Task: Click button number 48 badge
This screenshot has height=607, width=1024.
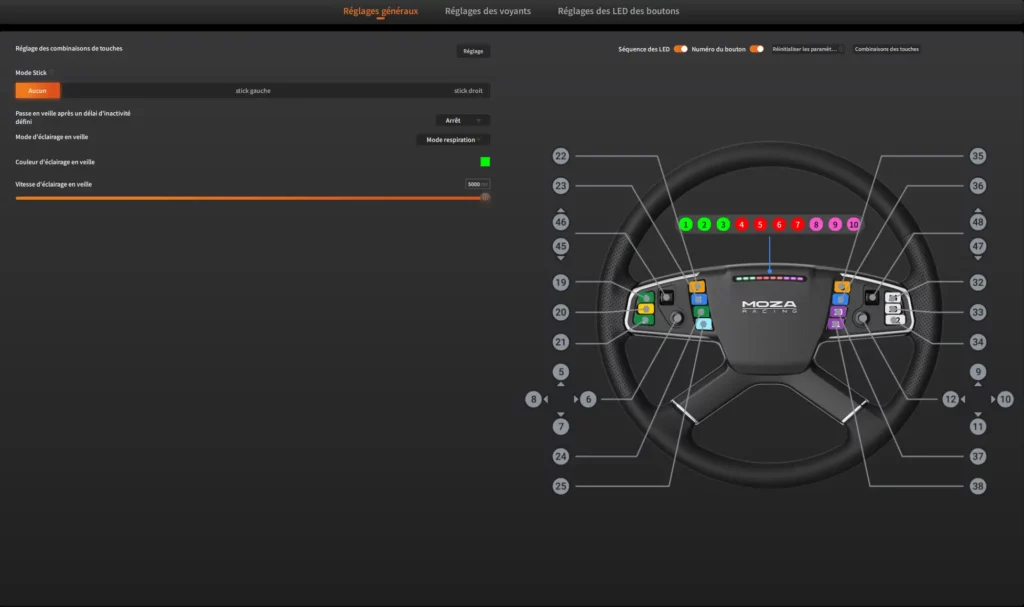Action: [978, 222]
